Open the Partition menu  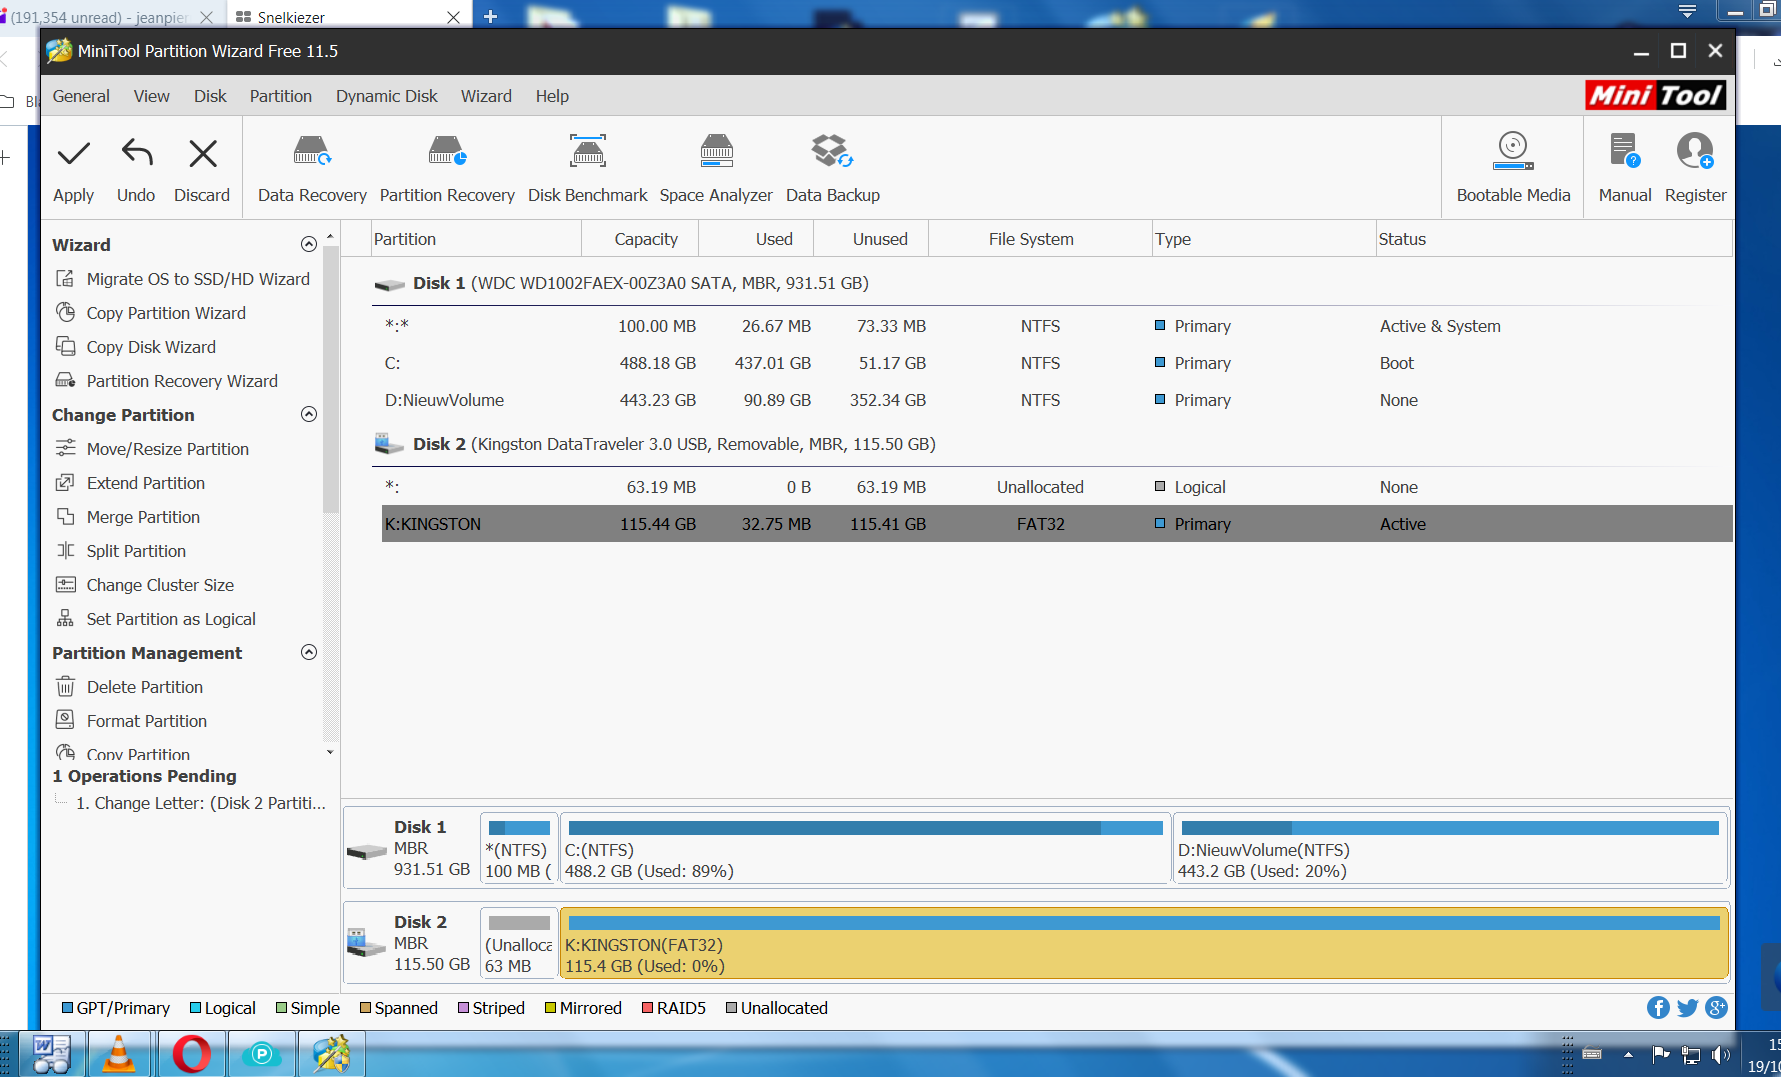pos(280,96)
